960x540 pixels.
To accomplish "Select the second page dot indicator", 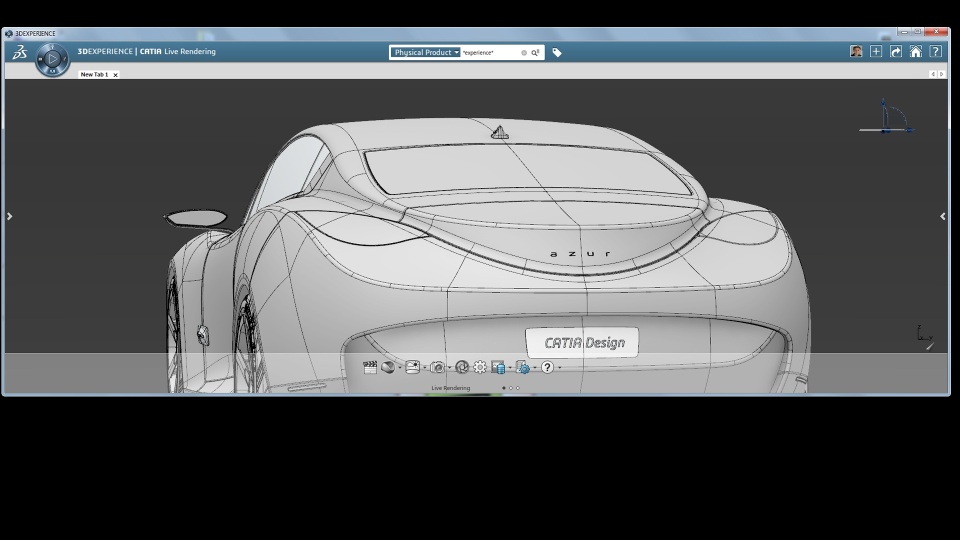I will click(511, 388).
